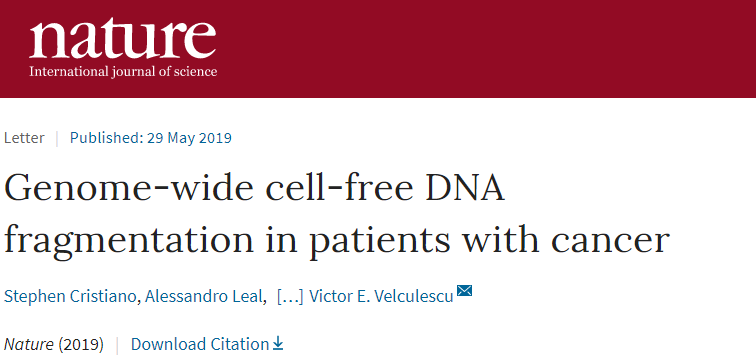The width and height of the screenshot is (756, 361).
Task: Click the Download Citation link
Action: (x=200, y=344)
